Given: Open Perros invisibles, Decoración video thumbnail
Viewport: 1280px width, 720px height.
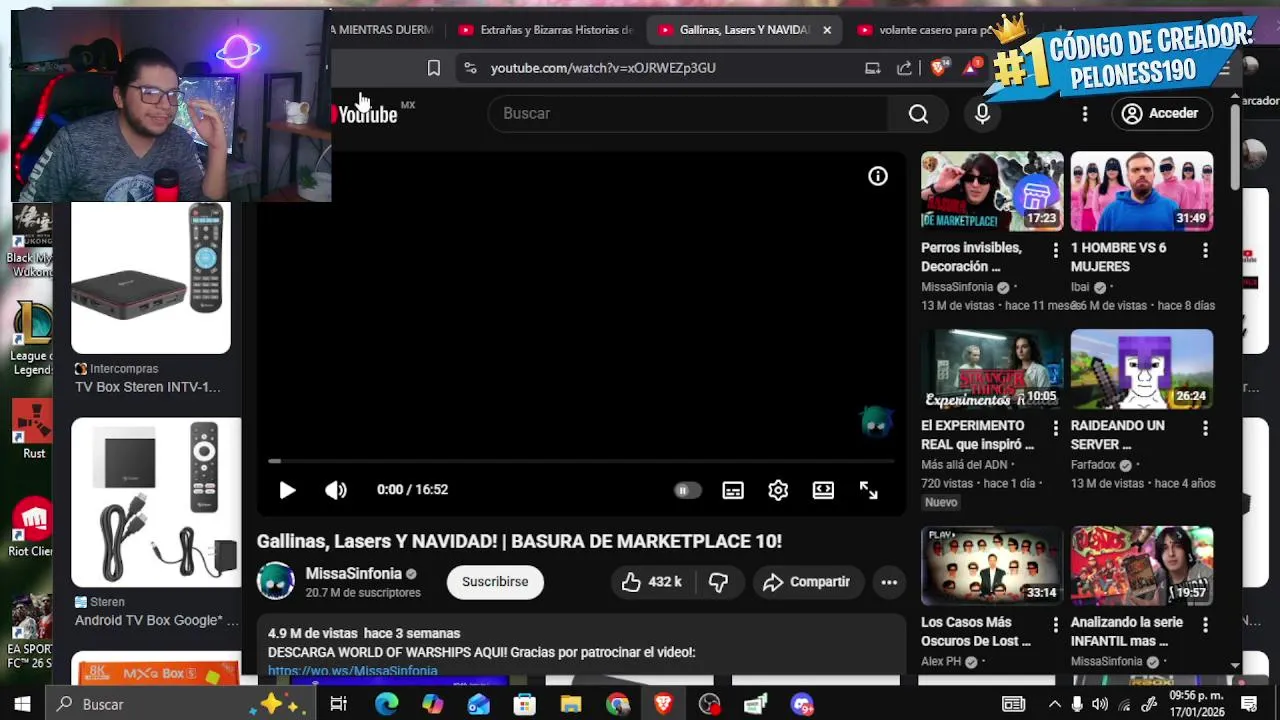Looking at the screenshot, I should [x=992, y=191].
